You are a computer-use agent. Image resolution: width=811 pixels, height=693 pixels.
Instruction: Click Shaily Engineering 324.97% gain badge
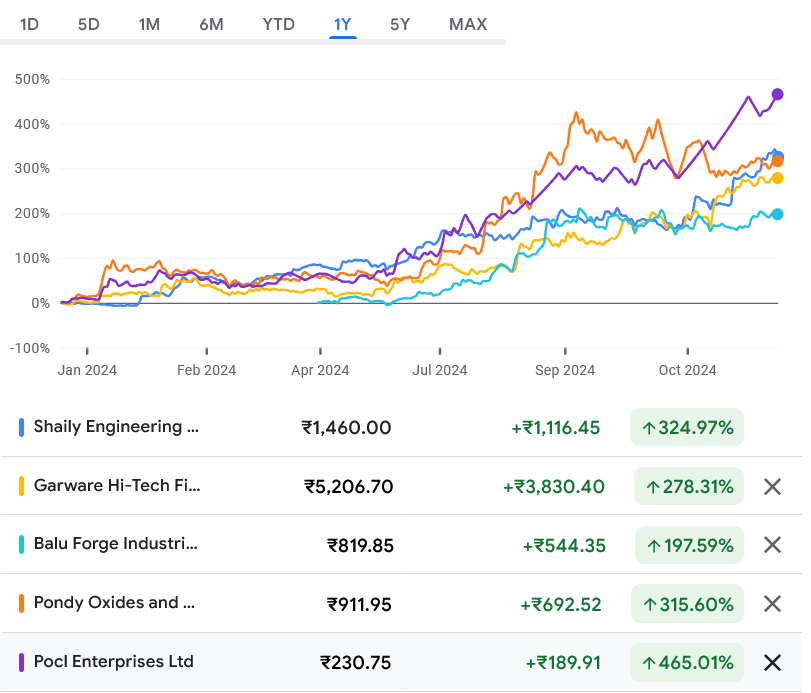tap(687, 428)
